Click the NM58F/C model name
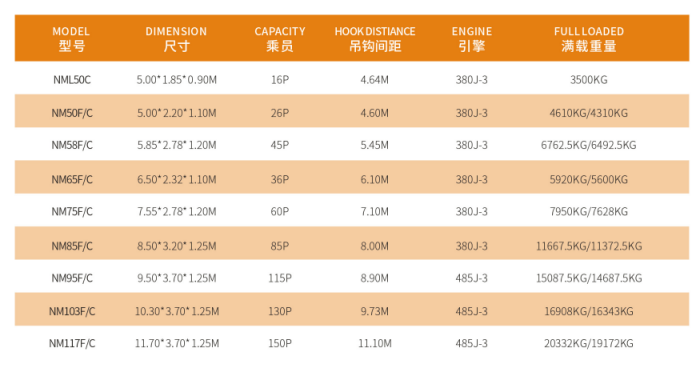The height and width of the screenshot is (372, 700). [x=72, y=145]
